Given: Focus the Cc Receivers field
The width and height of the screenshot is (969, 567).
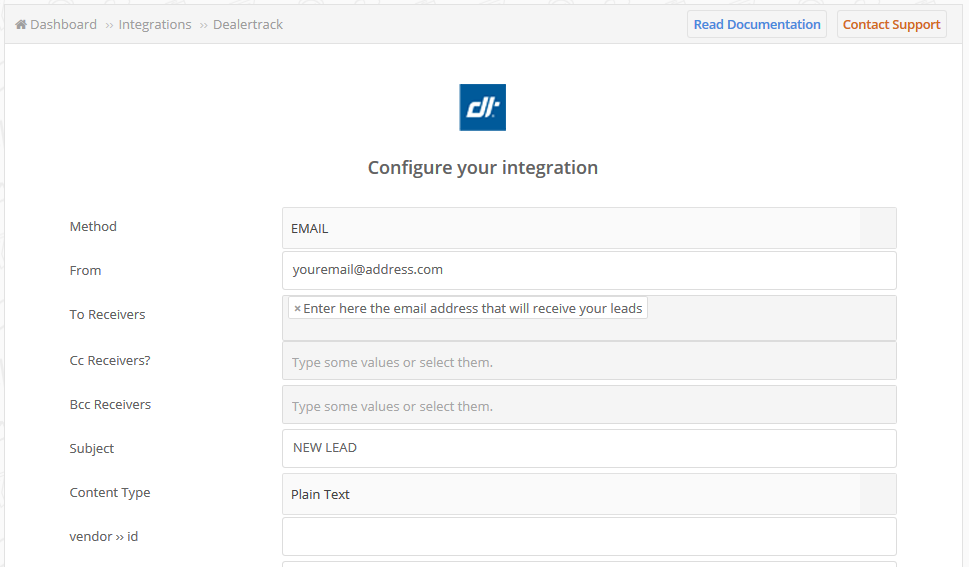Looking at the screenshot, I should click(x=590, y=361).
